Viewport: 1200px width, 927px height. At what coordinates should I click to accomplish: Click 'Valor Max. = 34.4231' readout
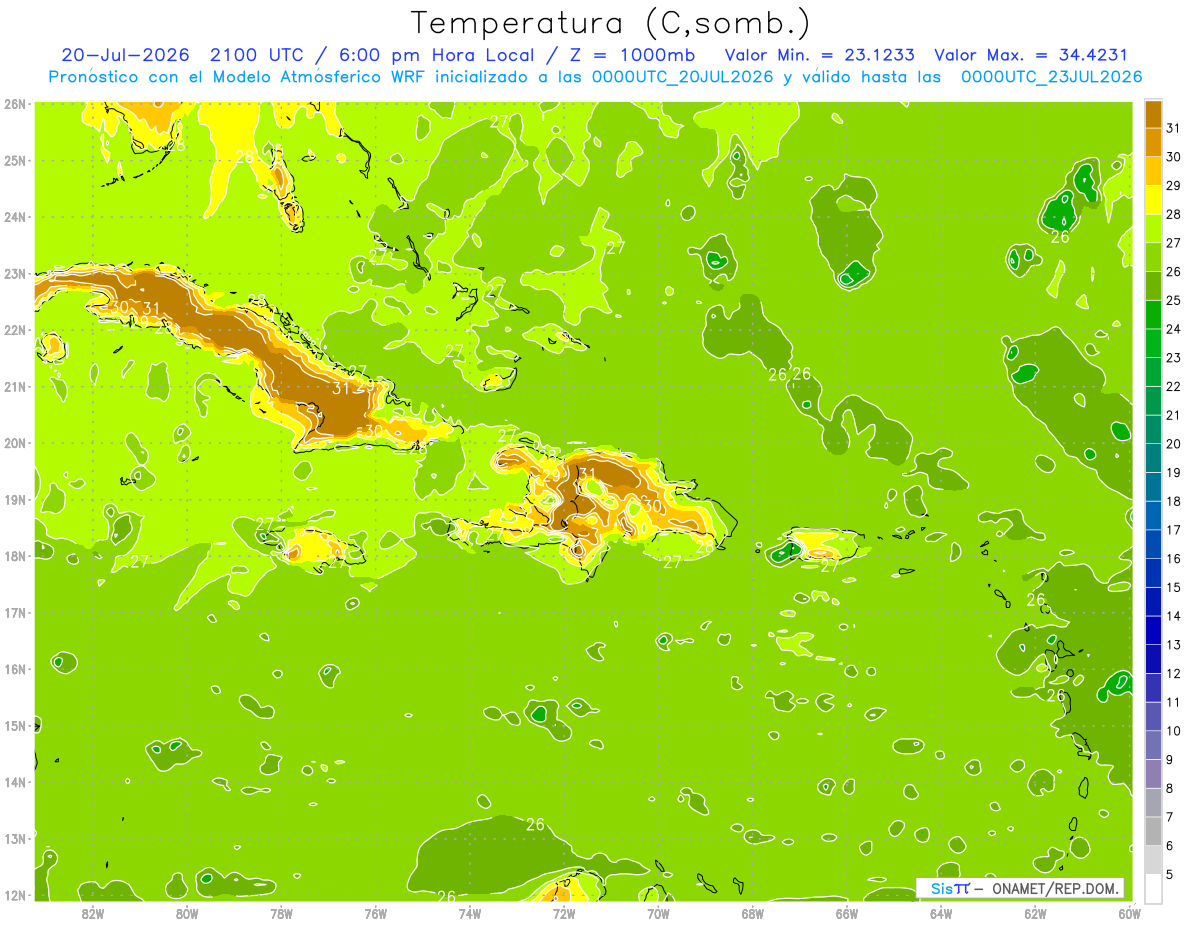[x=1030, y=55]
